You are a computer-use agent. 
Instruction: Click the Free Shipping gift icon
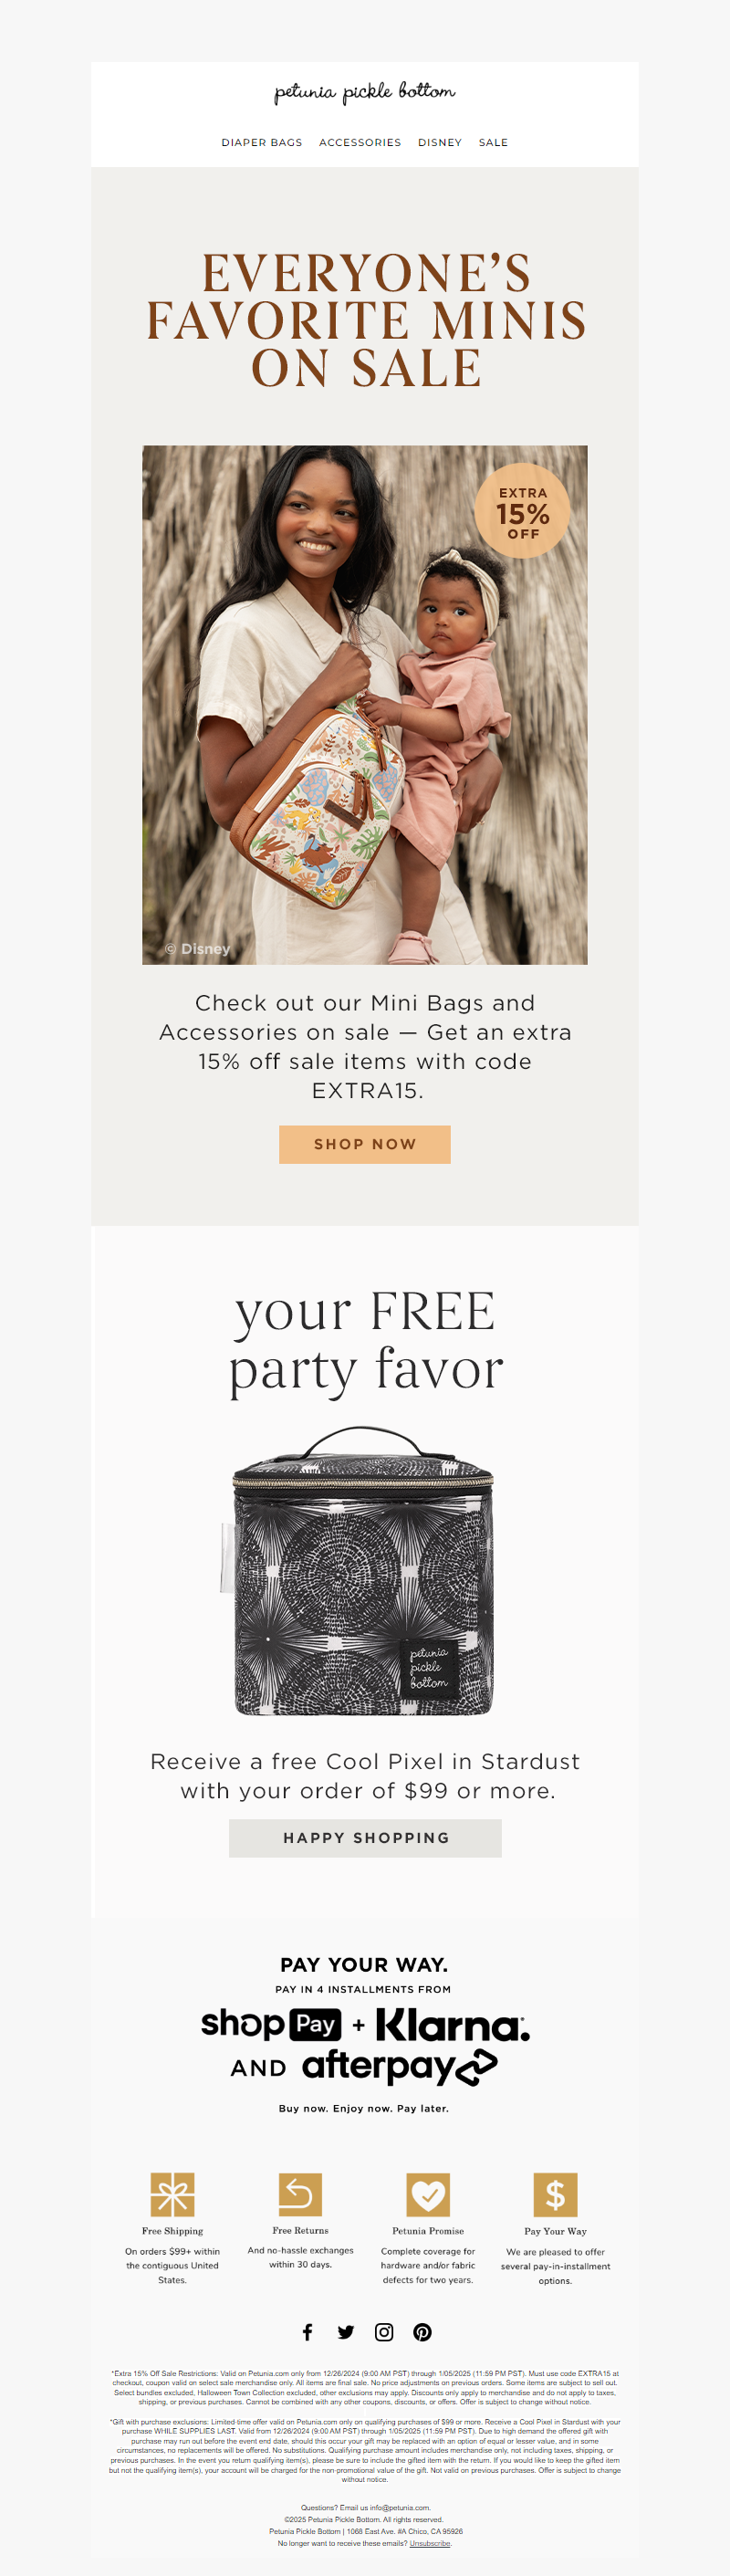click(172, 2194)
